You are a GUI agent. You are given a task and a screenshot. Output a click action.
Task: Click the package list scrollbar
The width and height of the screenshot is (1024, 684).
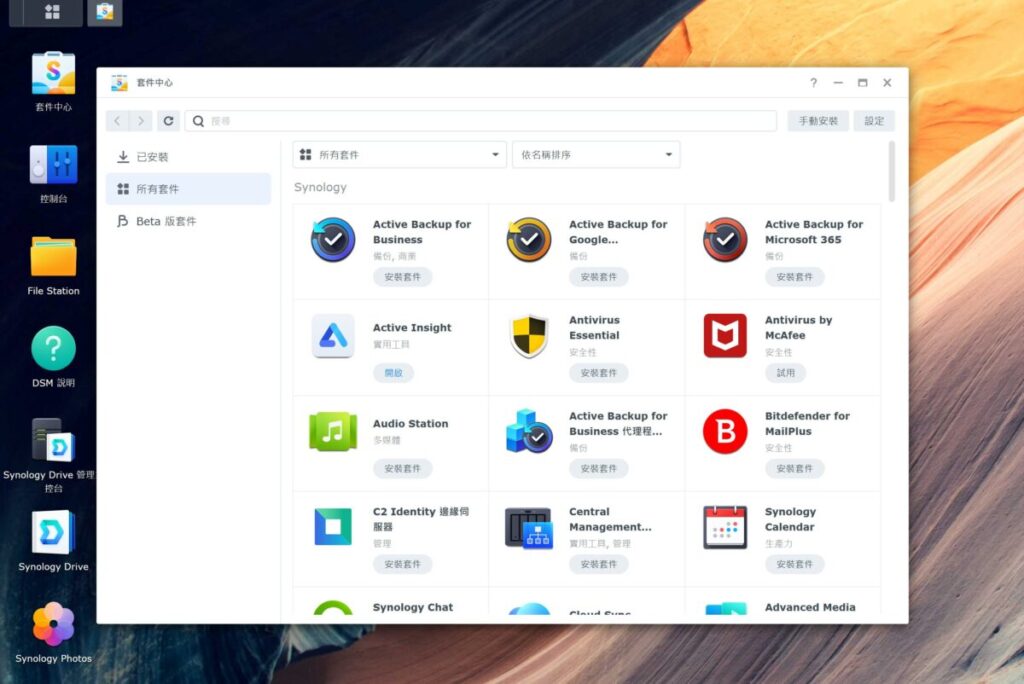pos(891,171)
